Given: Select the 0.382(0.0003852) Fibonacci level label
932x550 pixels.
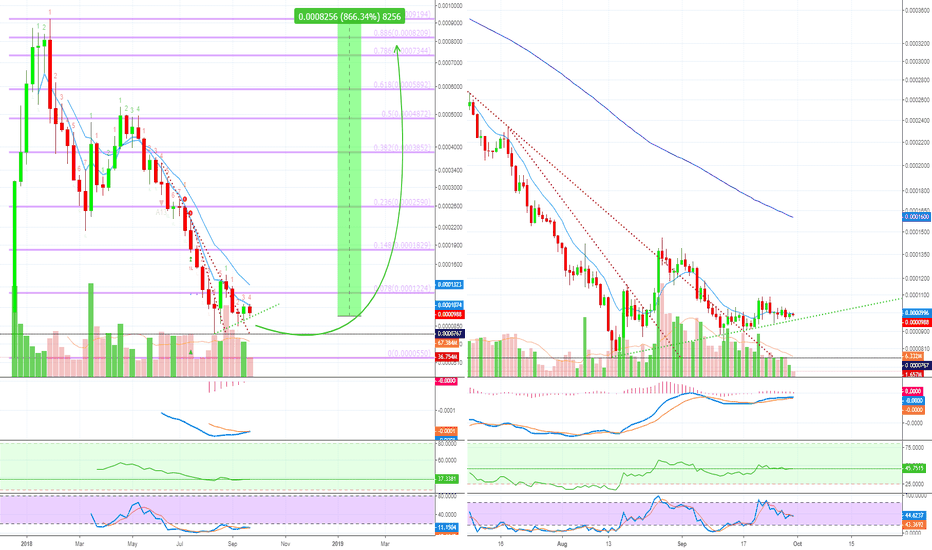Looking at the screenshot, I should click(401, 148).
